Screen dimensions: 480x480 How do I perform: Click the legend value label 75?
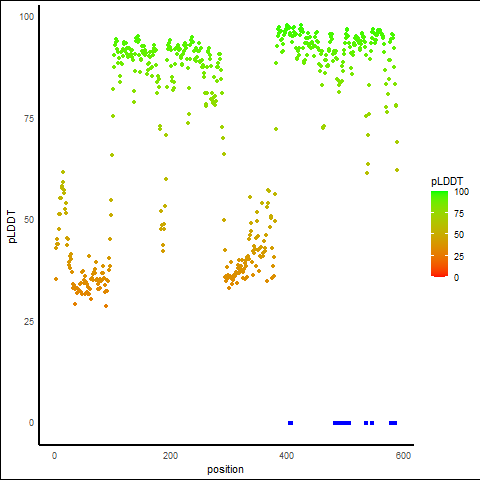[x=459, y=214]
